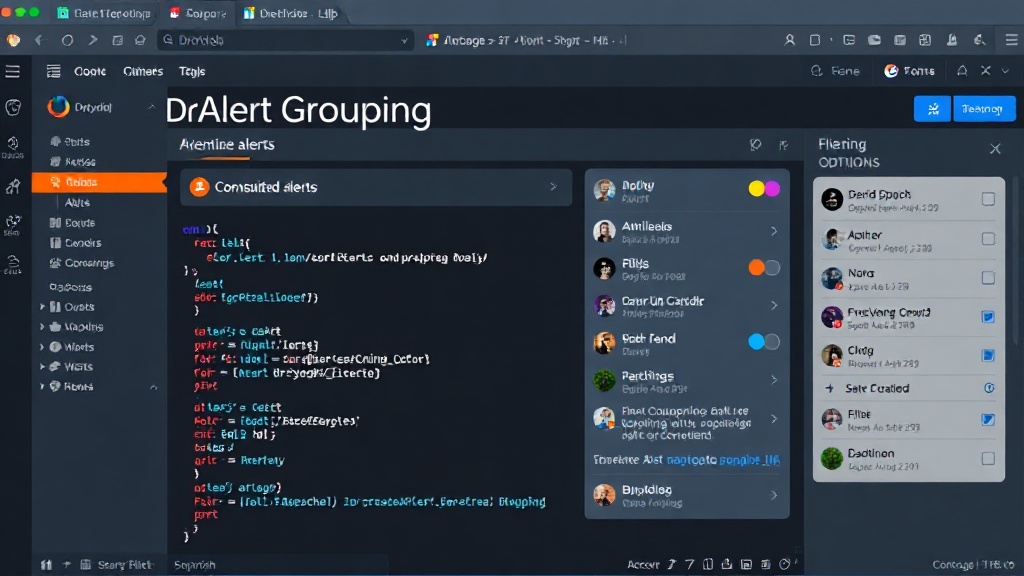1024x576 pixels.
Task: Click the top globe icon in left rail
Action: pyautogui.click(x=13, y=108)
